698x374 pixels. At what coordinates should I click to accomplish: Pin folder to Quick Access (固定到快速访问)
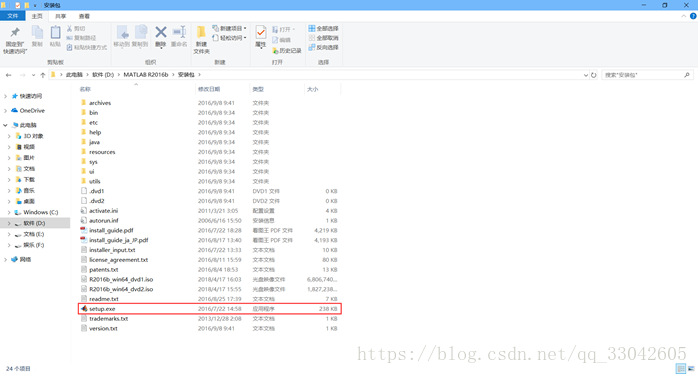15,40
